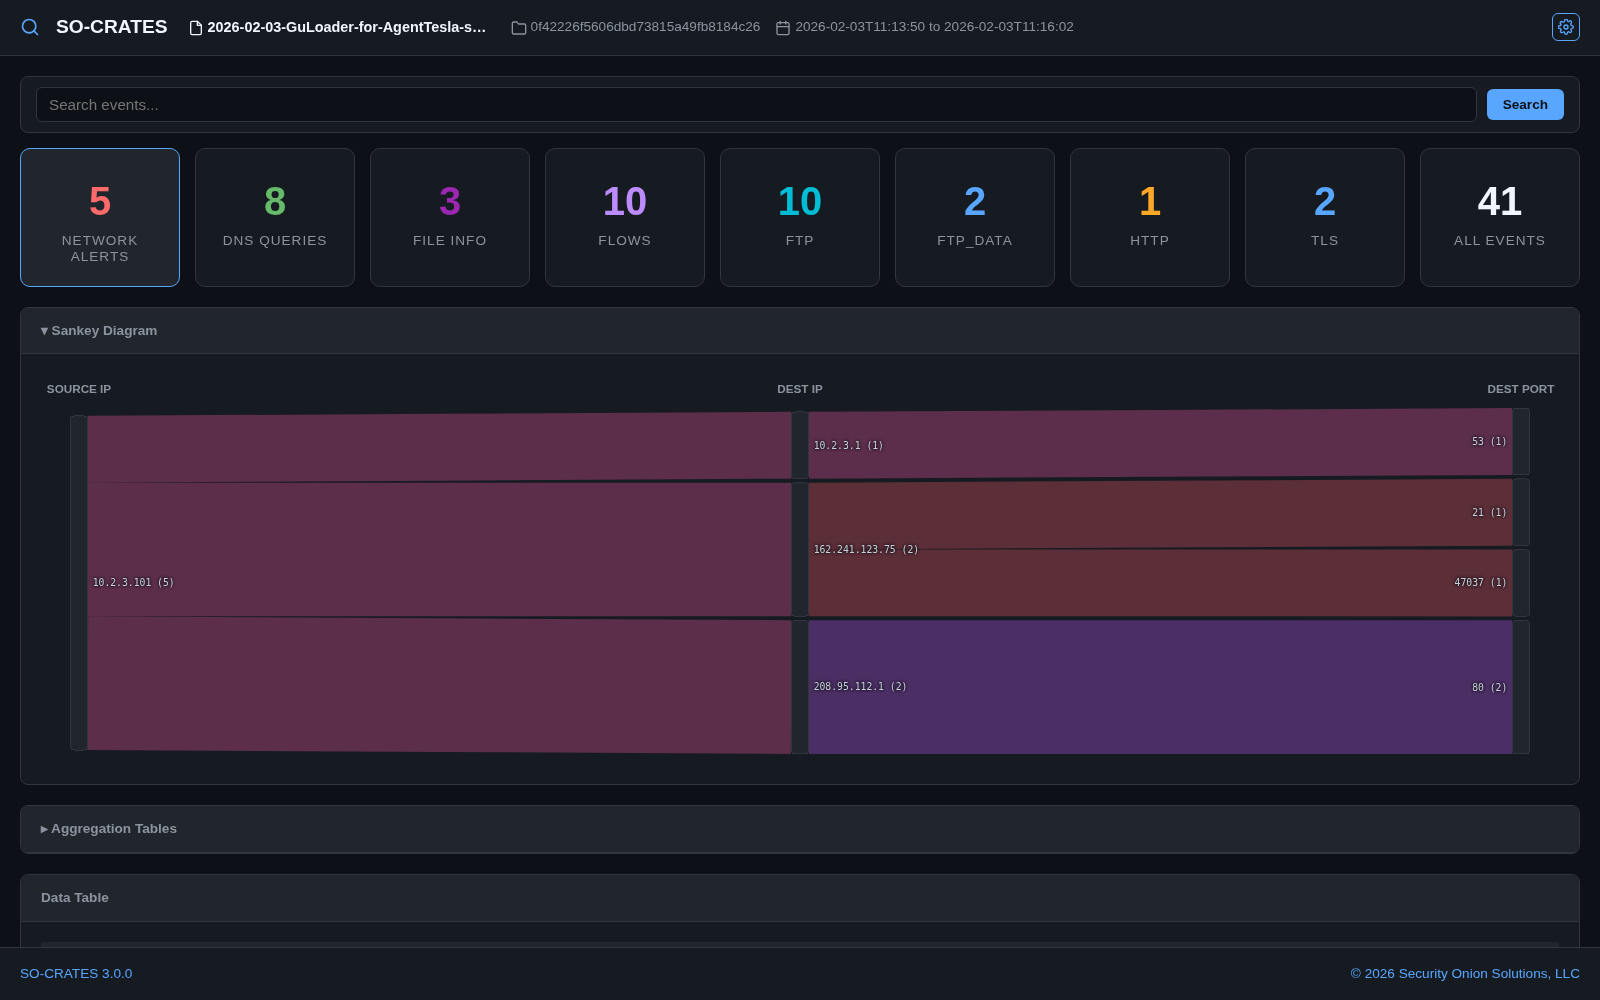Click port label 53 (1)
This screenshot has height=1000, width=1600.
tap(1489, 442)
